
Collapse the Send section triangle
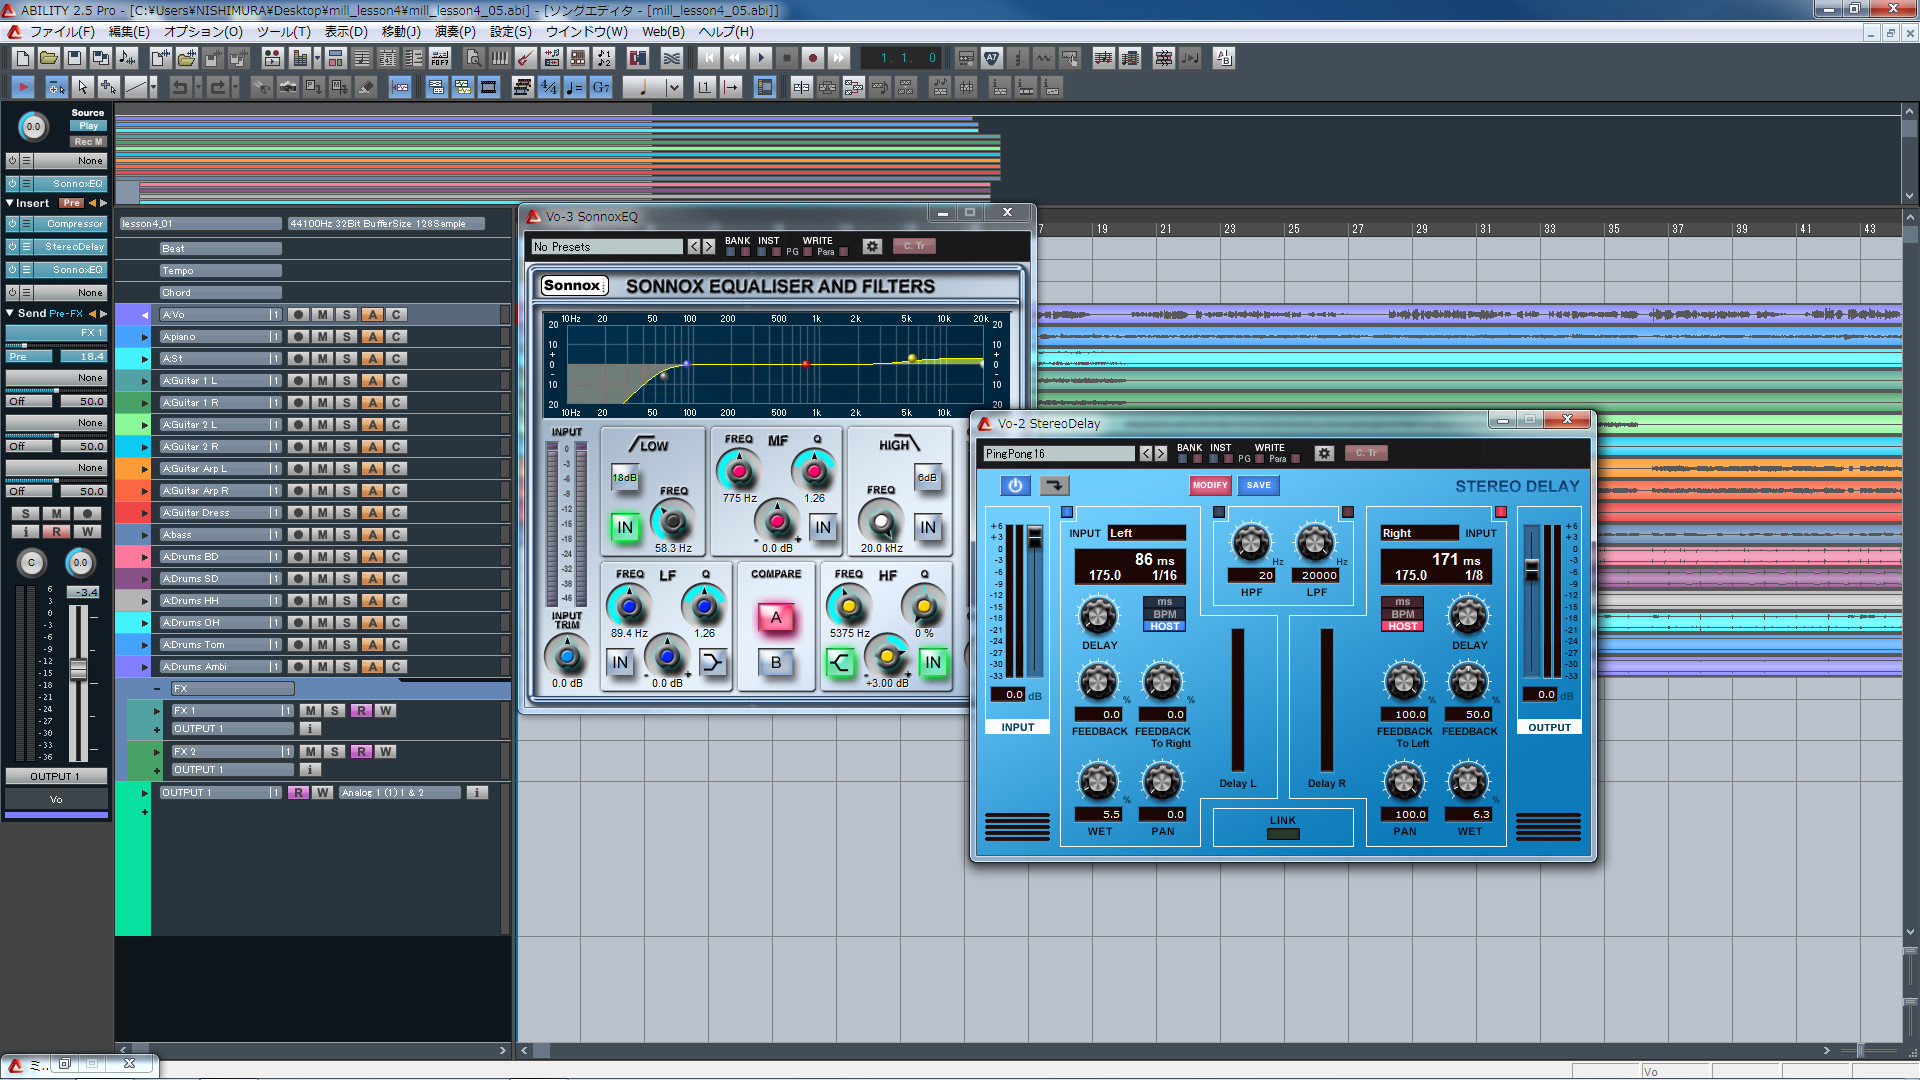(x=10, y=313)
